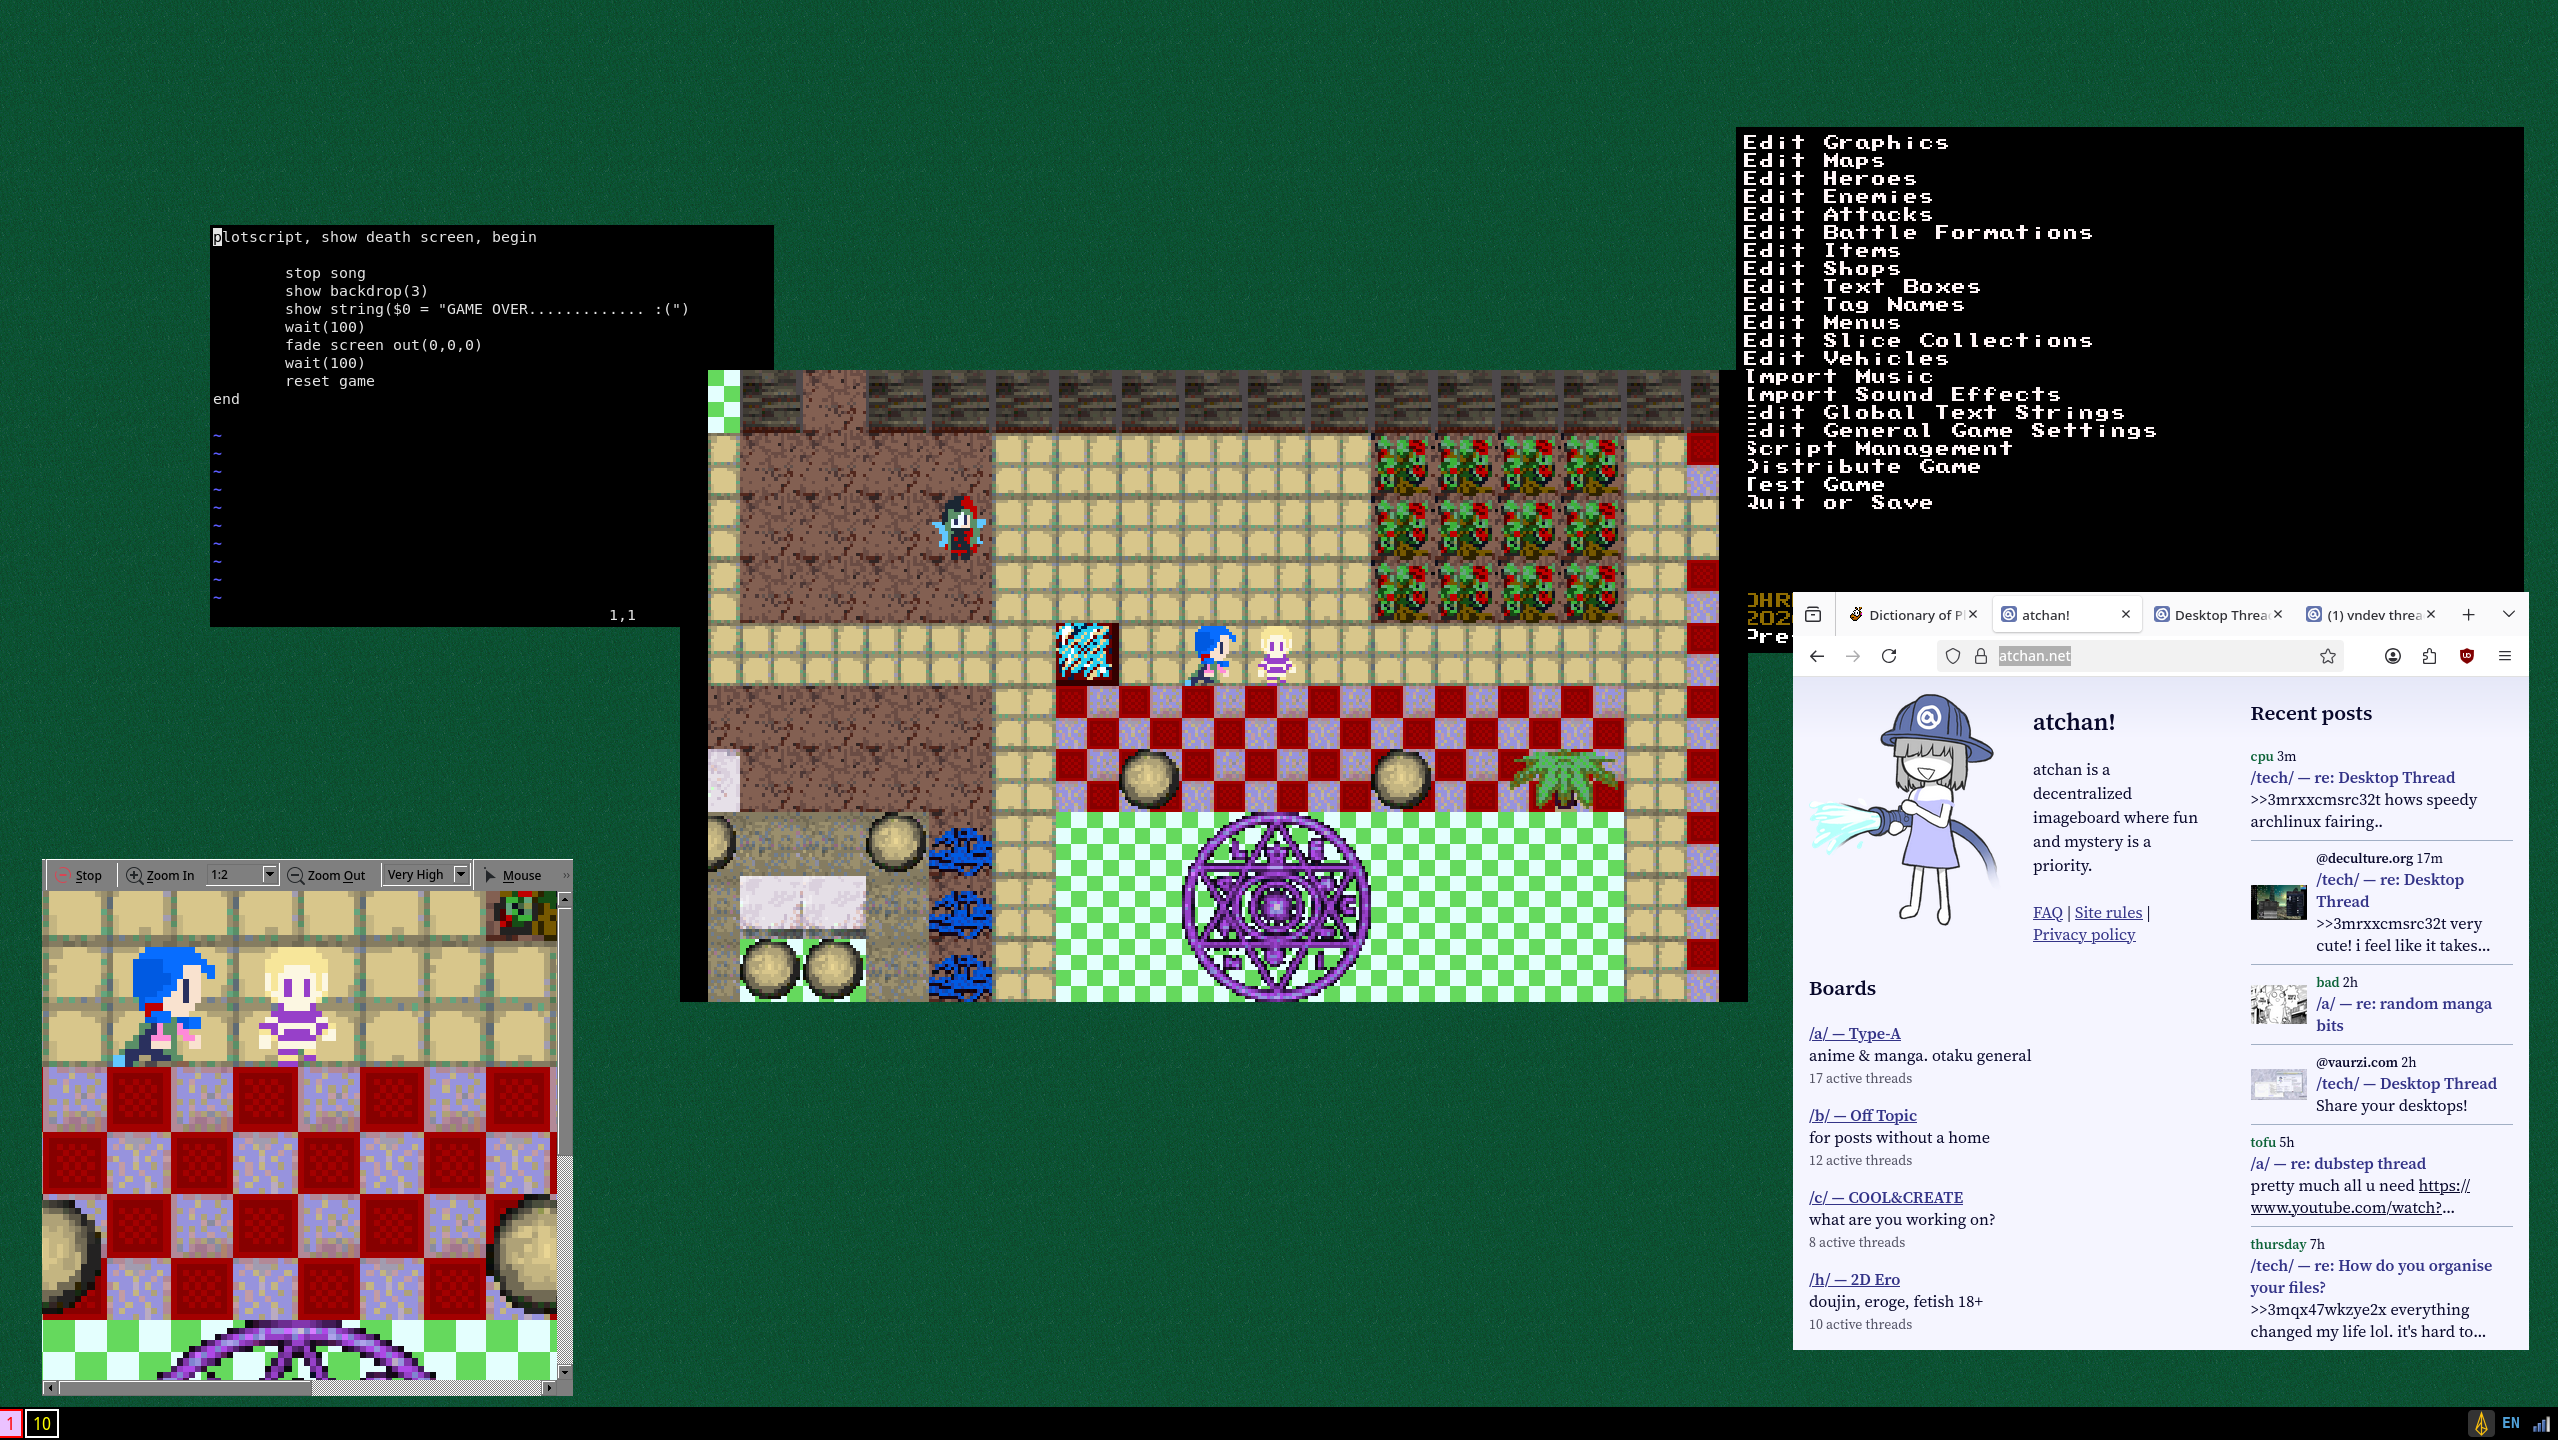2558x1440 pixels.
Task: Open the 1:2 zoom ratio dropdown
Action: coord(242,874)
